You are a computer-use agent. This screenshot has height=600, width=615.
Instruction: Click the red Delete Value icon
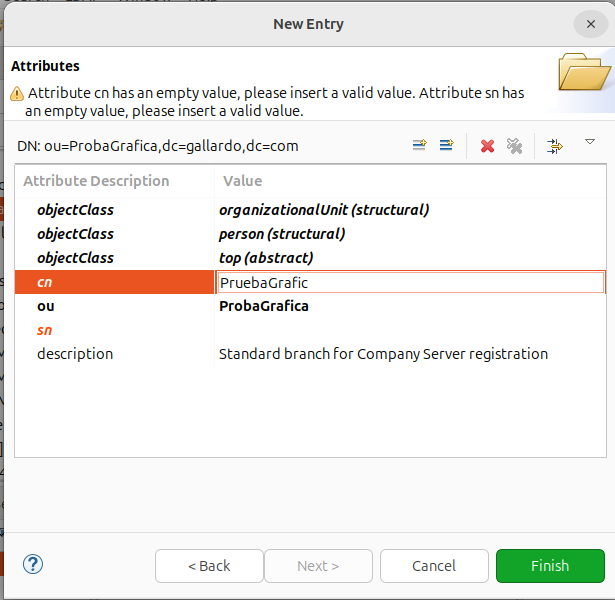[487, 146]
